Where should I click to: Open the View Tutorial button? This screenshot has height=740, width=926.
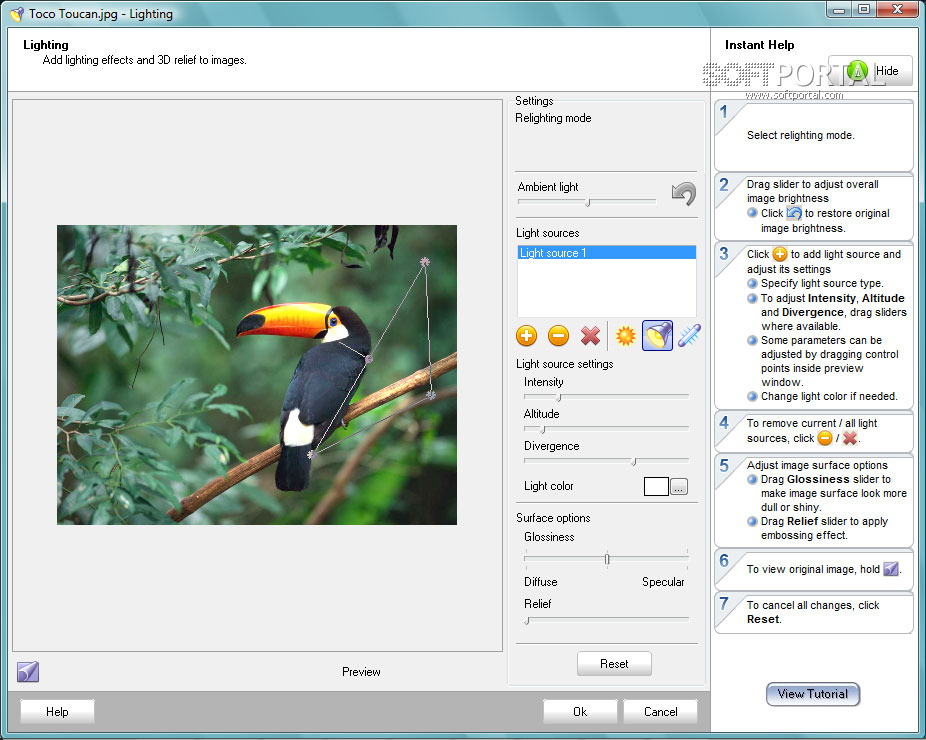(x=813, y=694)
